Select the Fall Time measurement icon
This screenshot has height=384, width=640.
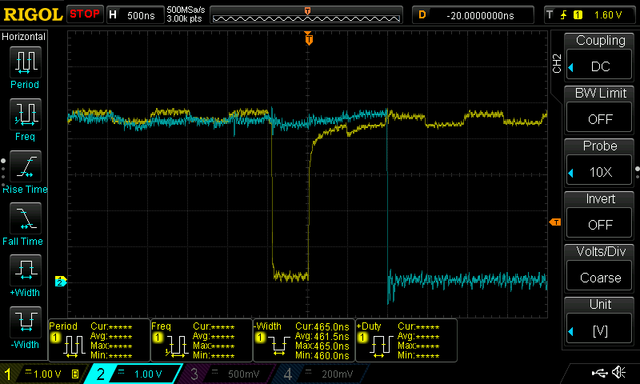[25, 218]
